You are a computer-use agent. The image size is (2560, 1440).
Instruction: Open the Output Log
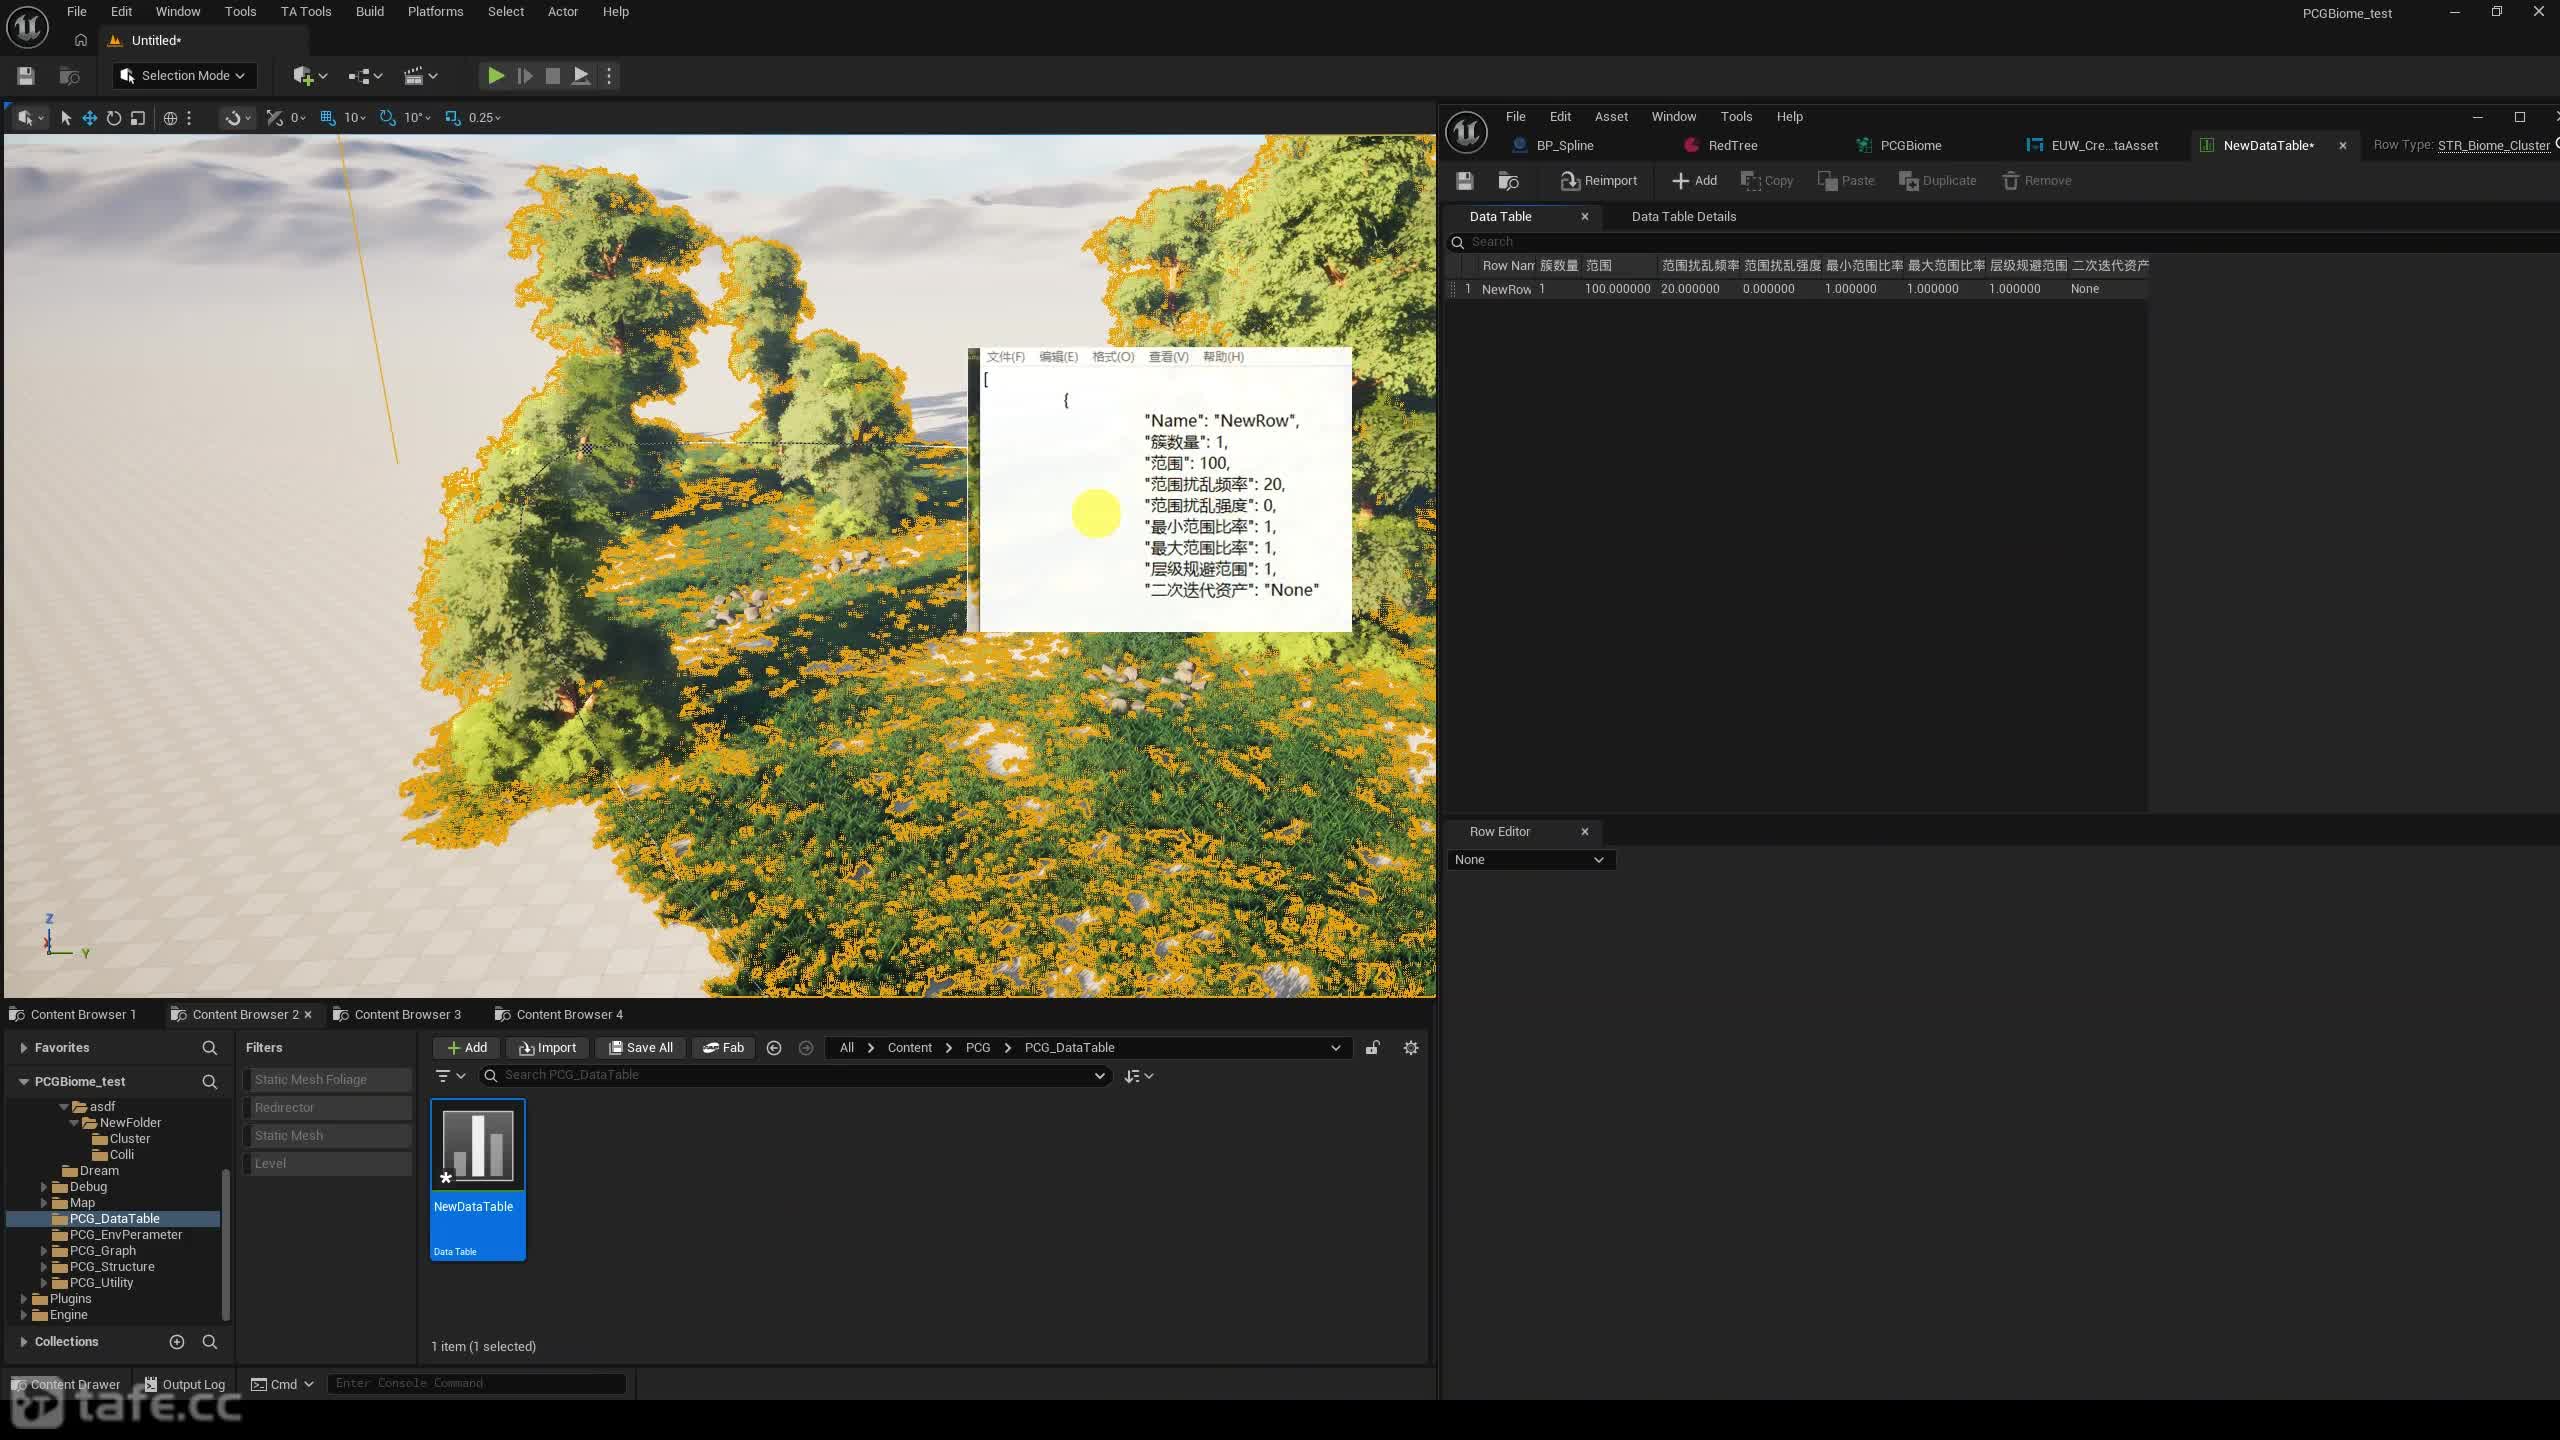(185, 1385)
